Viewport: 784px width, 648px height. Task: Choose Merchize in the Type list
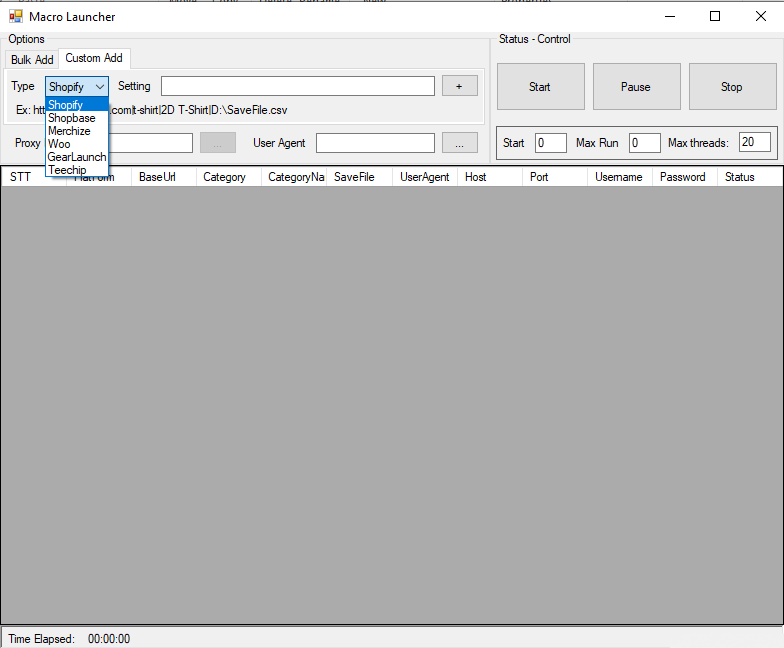pyautogui.click(x=69, y=131)
